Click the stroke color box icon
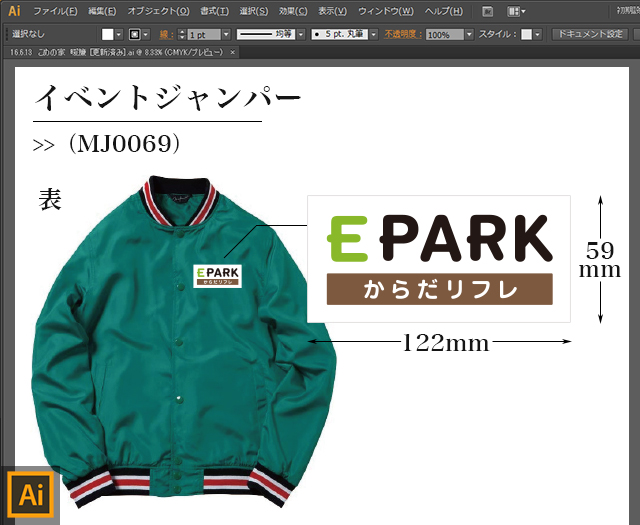The height and width of the screenshot is (525, 640). tap(133, 34)
